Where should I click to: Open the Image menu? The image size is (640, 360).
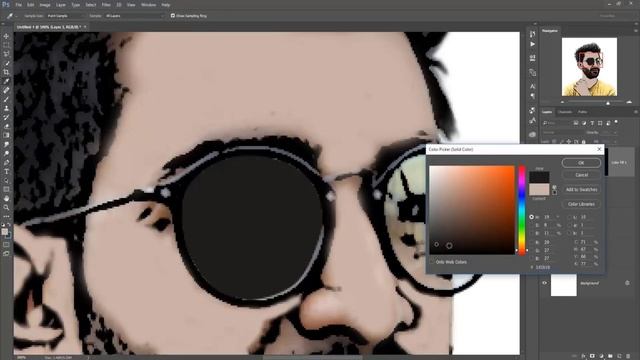pyautogui.click(x=45, y=5)
